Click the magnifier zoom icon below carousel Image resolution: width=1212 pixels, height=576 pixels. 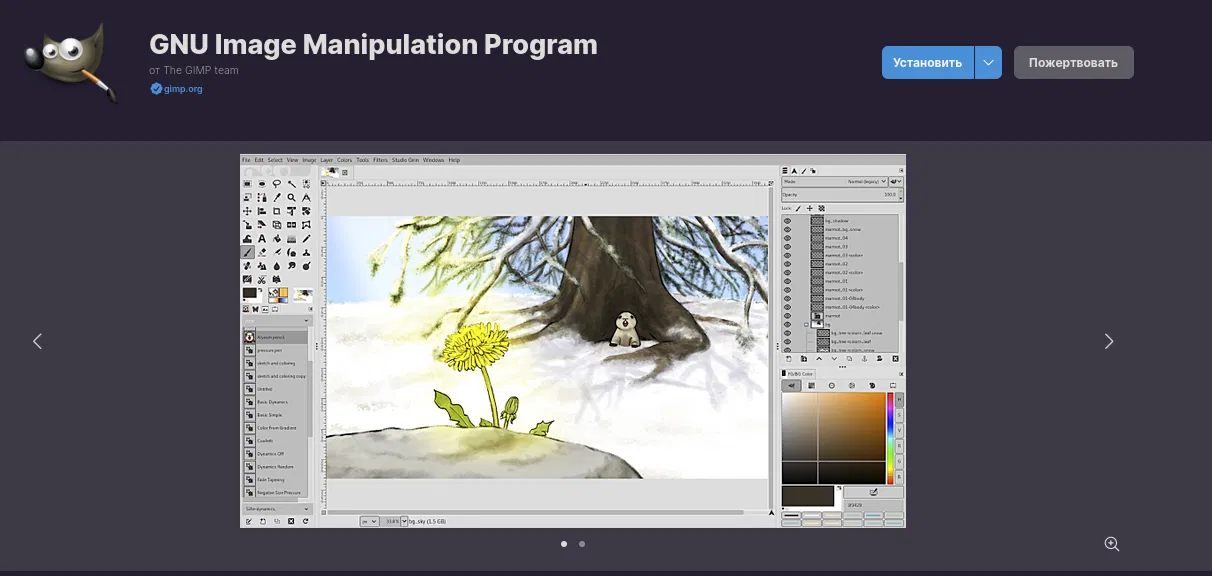pyautogui.click(x=1111, y=544)
